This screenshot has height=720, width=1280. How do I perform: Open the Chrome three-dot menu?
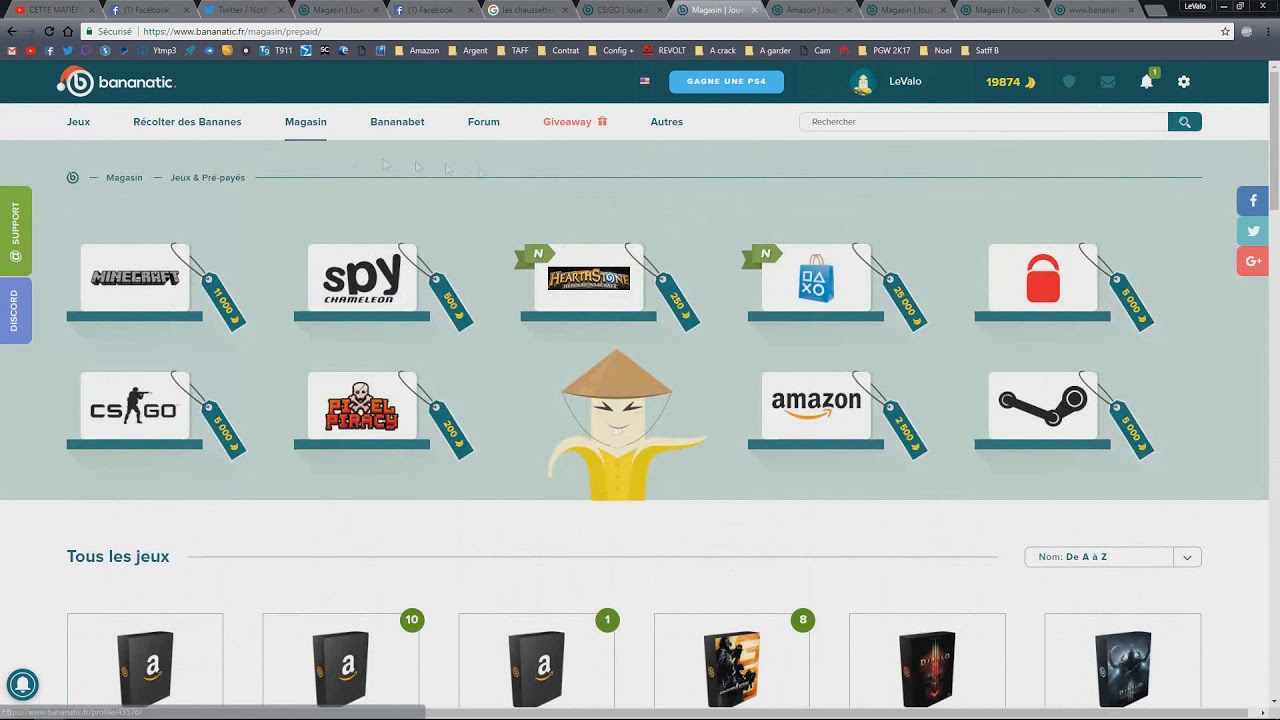[x=1268, y=31]
